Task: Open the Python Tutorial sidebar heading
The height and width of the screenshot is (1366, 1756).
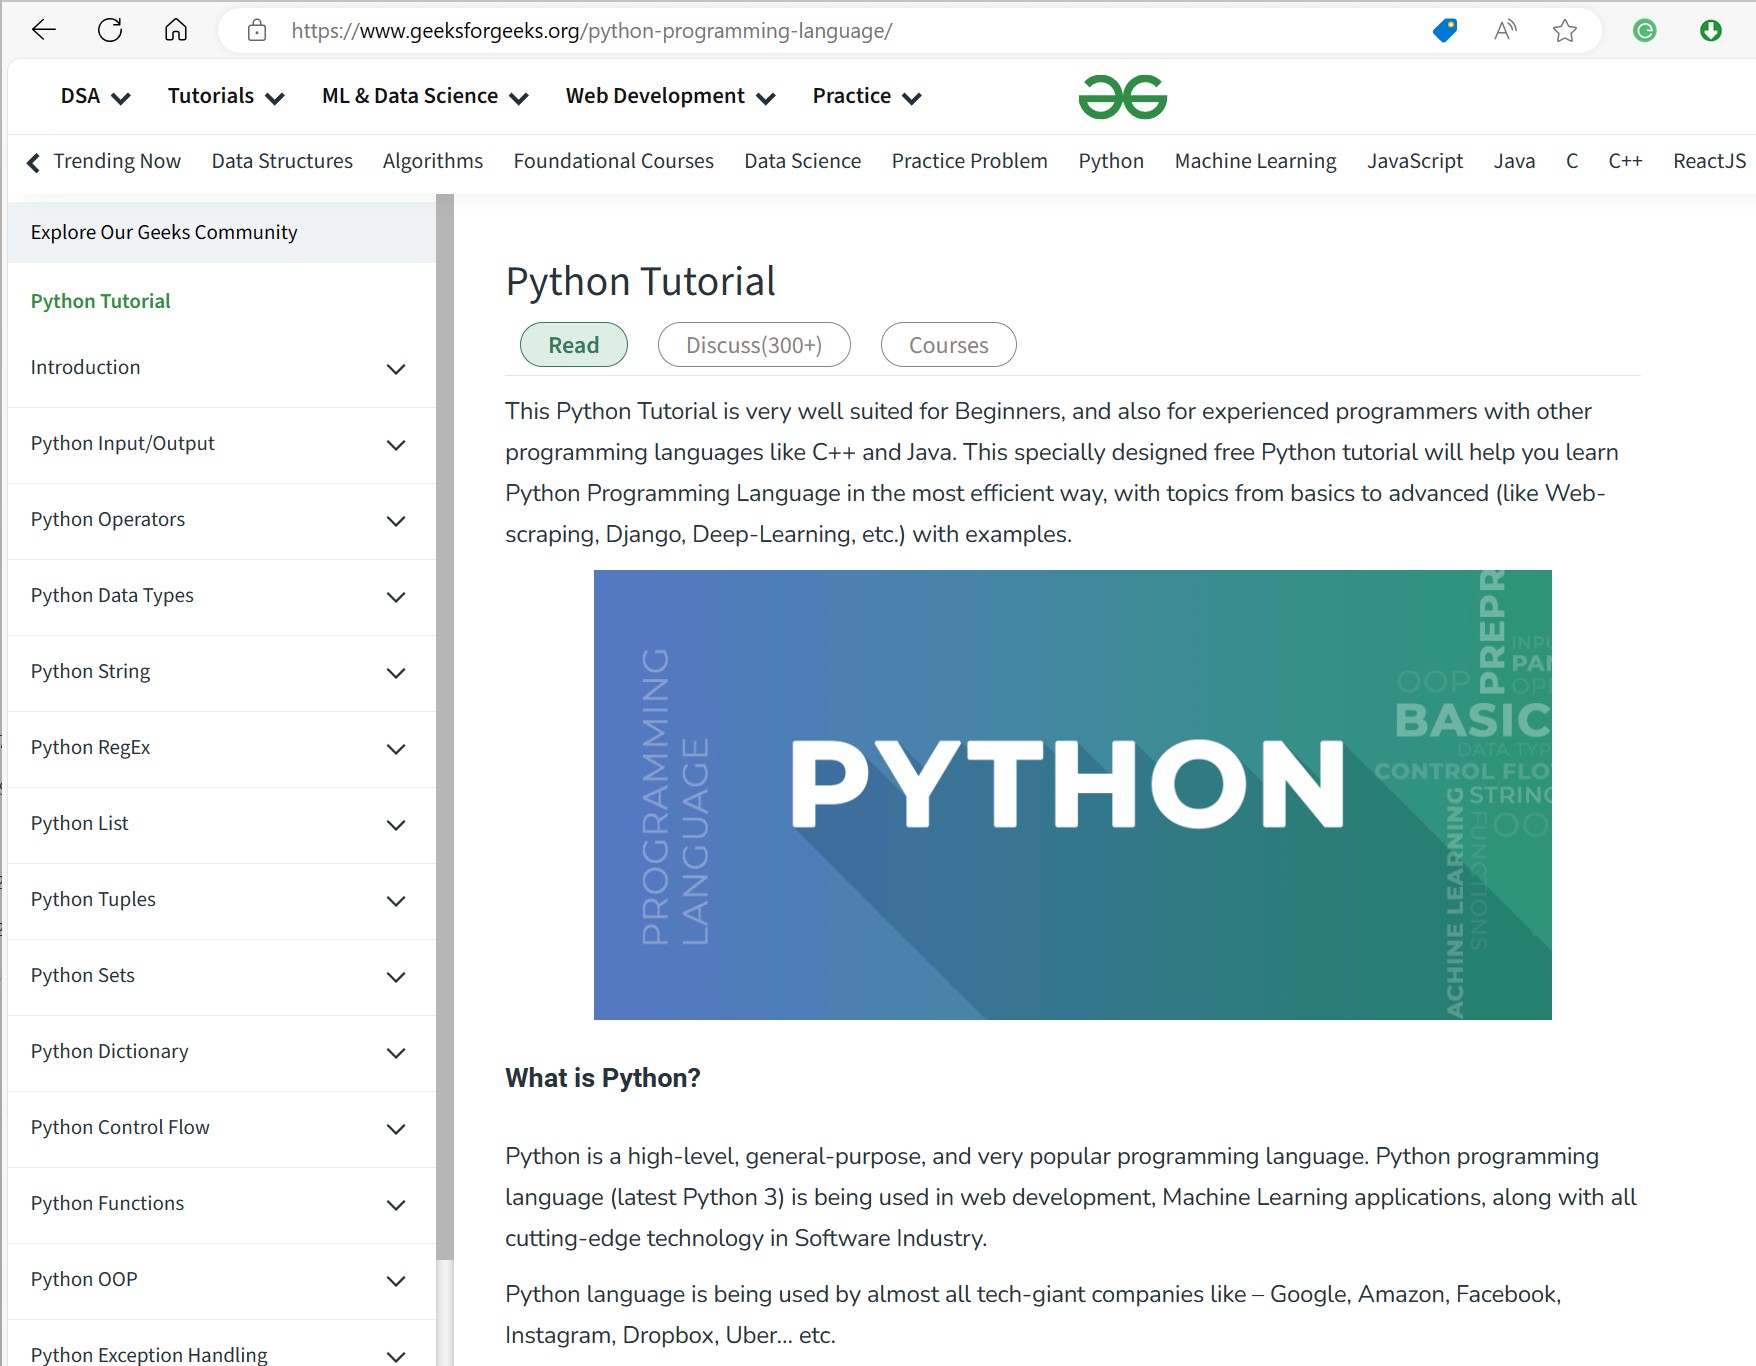Action: pos(101,301)
